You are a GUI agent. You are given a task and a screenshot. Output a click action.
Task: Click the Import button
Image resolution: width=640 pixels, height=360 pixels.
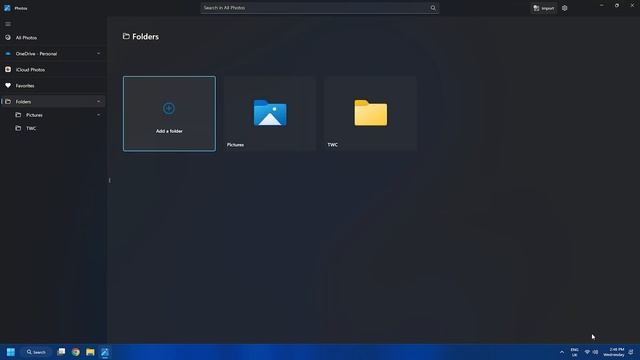[x=544, y=8]
